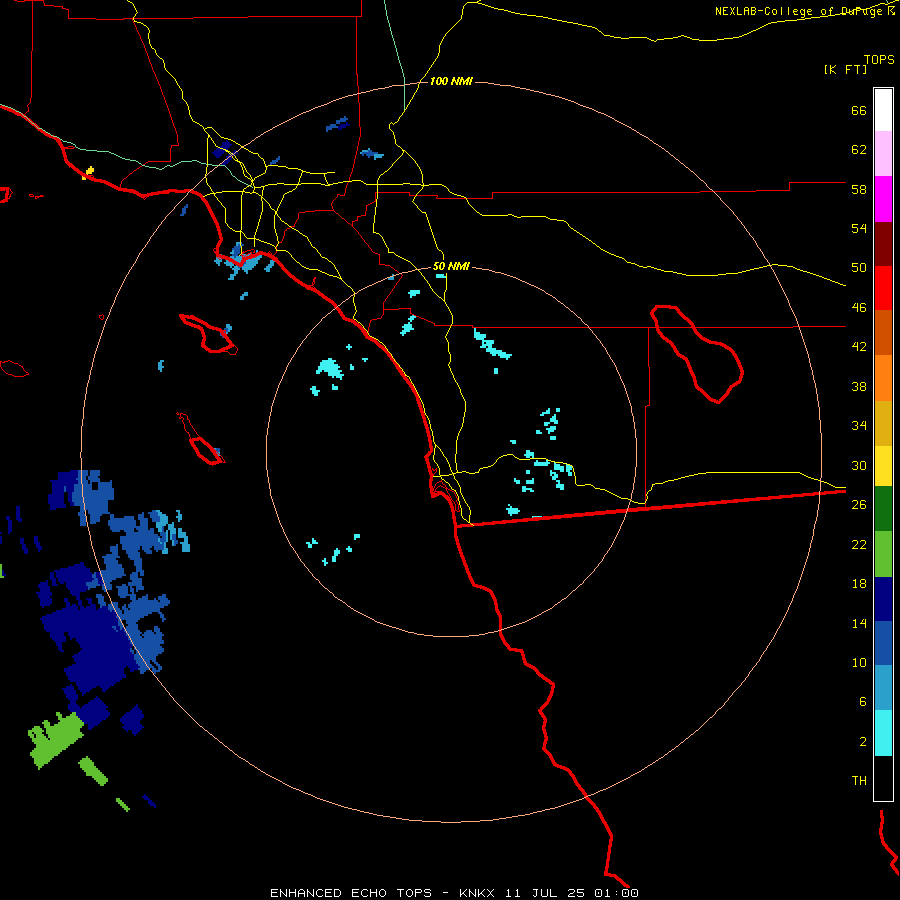Click the black threshold legend swatch

(883, 778)
